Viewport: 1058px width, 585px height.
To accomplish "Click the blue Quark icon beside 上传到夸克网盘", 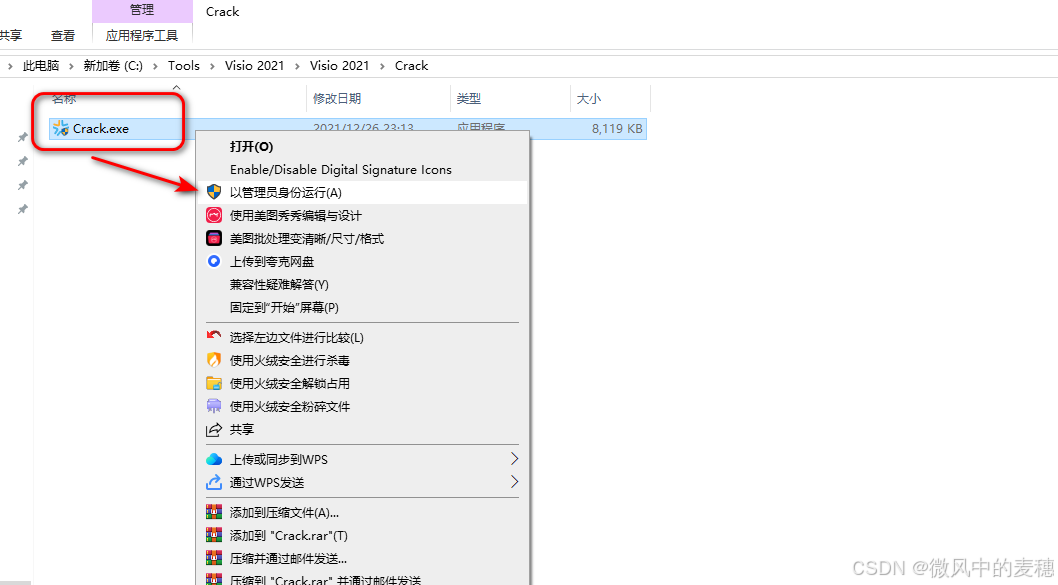I will (x=214, y=261).
